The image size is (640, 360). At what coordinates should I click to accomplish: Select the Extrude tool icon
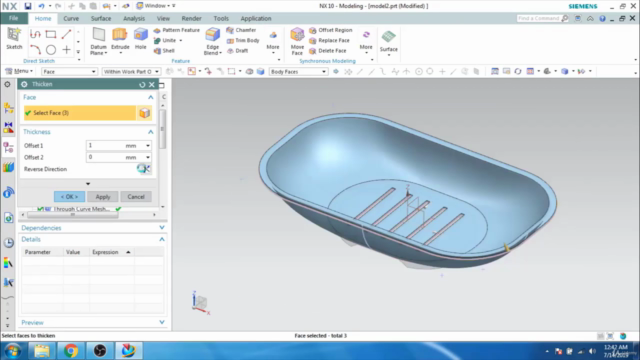(120, 35)
